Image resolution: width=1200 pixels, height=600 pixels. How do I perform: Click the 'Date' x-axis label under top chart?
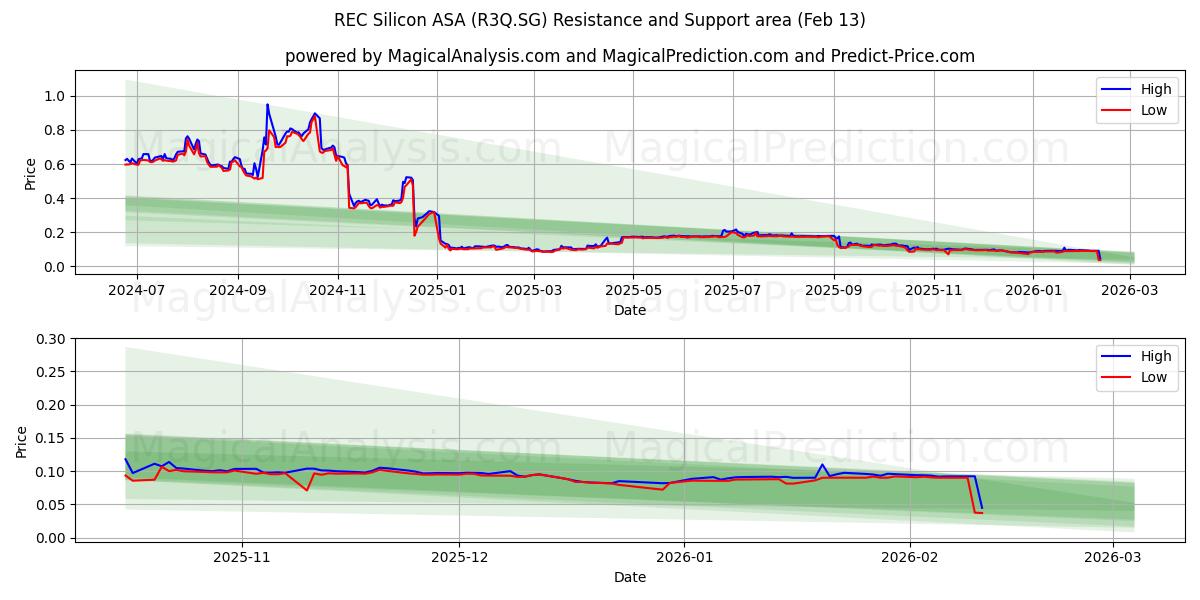coord(630,310)
